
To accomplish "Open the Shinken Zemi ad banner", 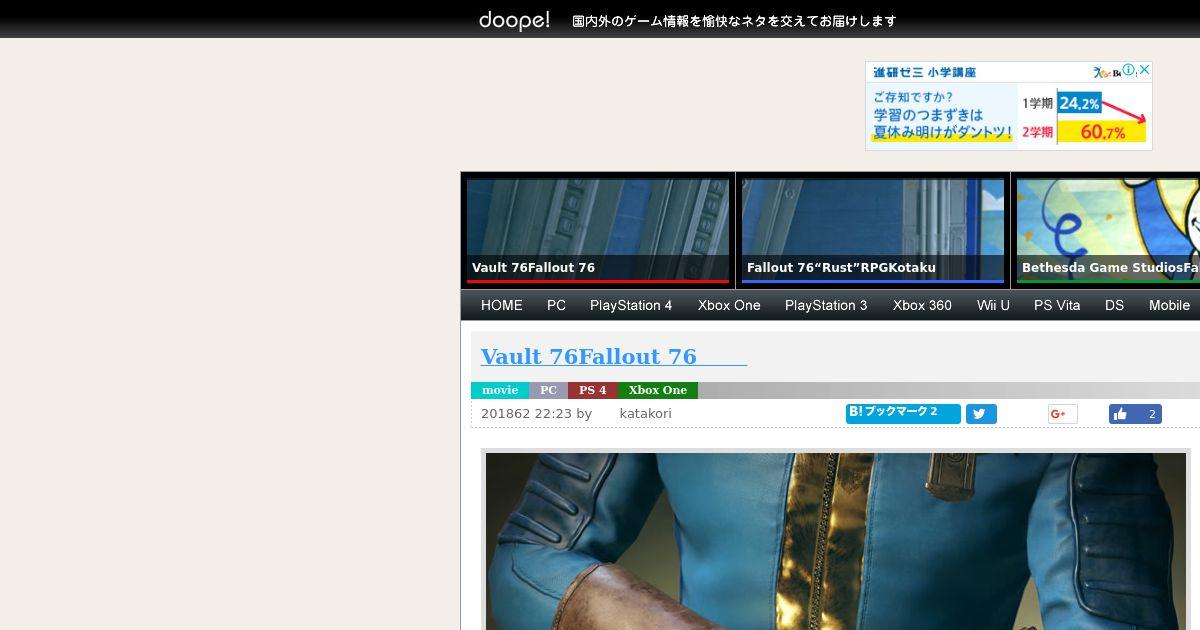I will point(1008,106).
